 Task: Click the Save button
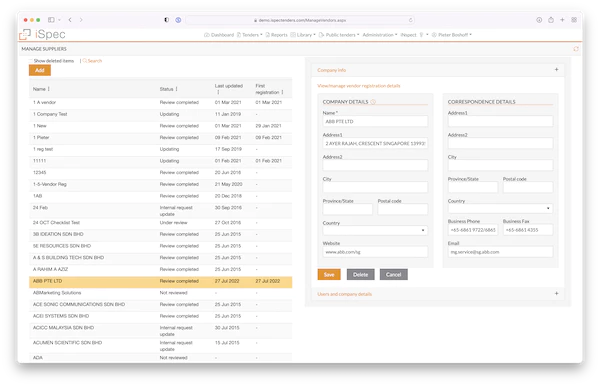pyautogui.click(x=329, y=274)
